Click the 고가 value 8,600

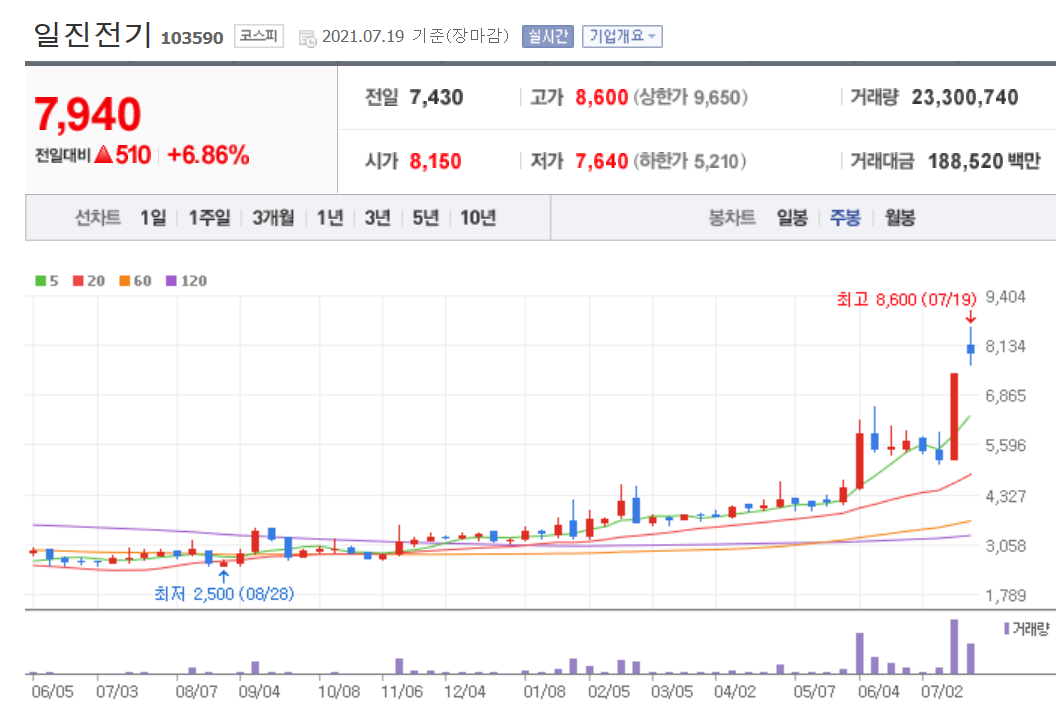[601, 98]
